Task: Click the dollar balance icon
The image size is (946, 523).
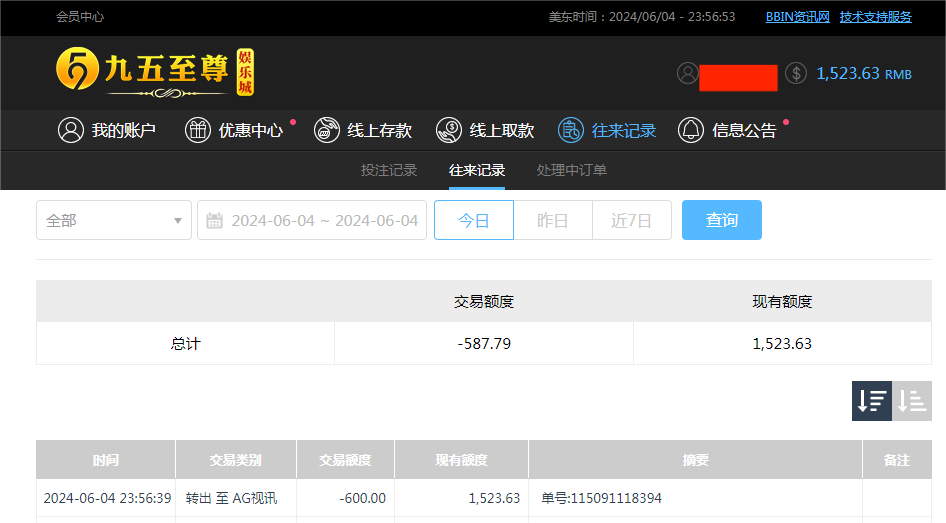Action: [x=796, y=73]
